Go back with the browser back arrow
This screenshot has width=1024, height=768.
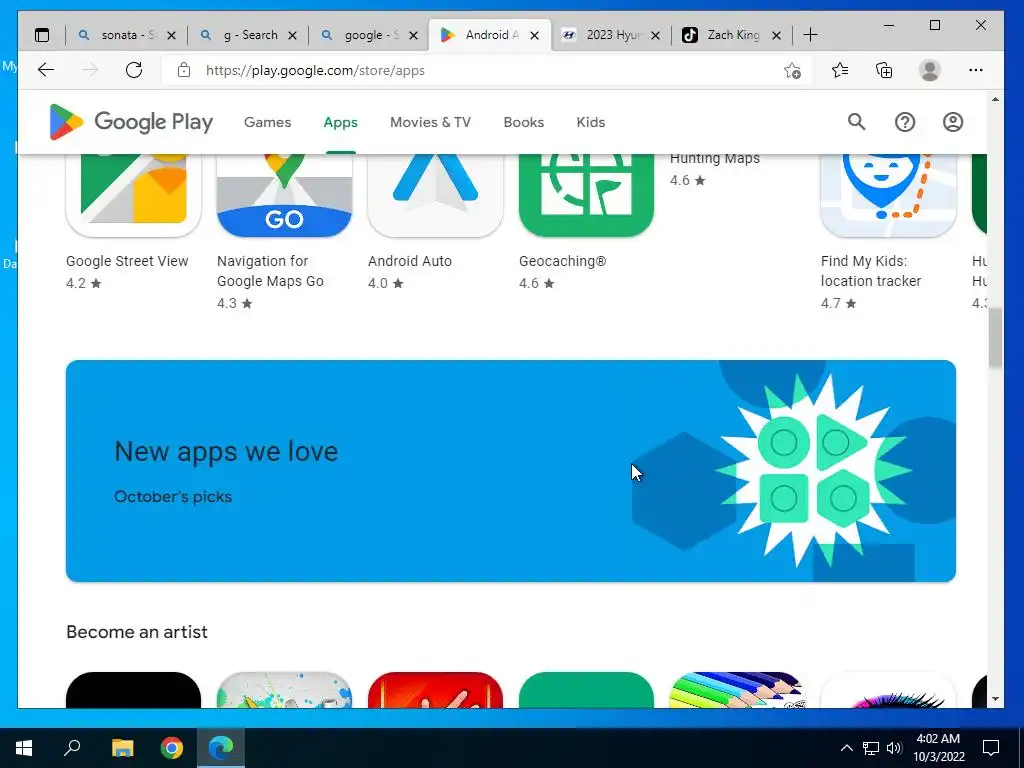(x=46, y=70)
